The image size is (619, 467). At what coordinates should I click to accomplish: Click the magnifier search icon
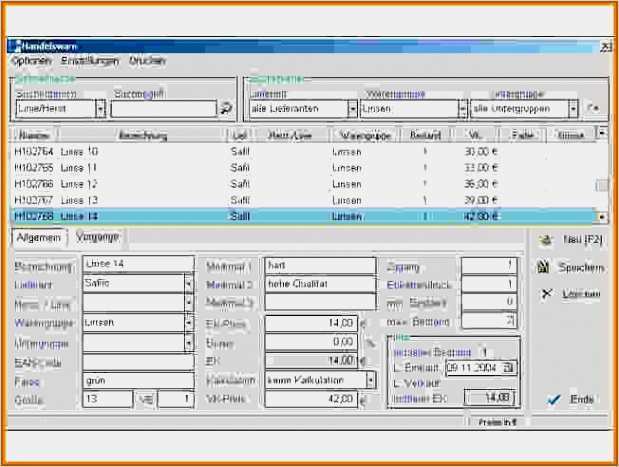227,108
